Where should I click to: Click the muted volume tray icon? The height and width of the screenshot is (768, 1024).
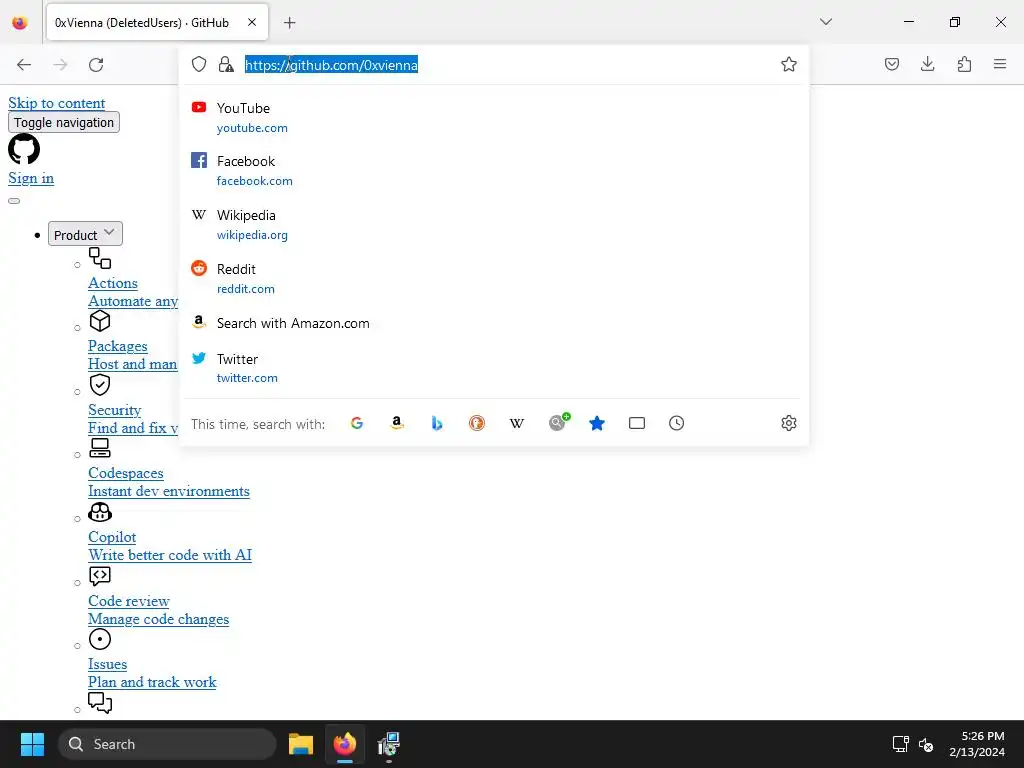click(926, 744)
